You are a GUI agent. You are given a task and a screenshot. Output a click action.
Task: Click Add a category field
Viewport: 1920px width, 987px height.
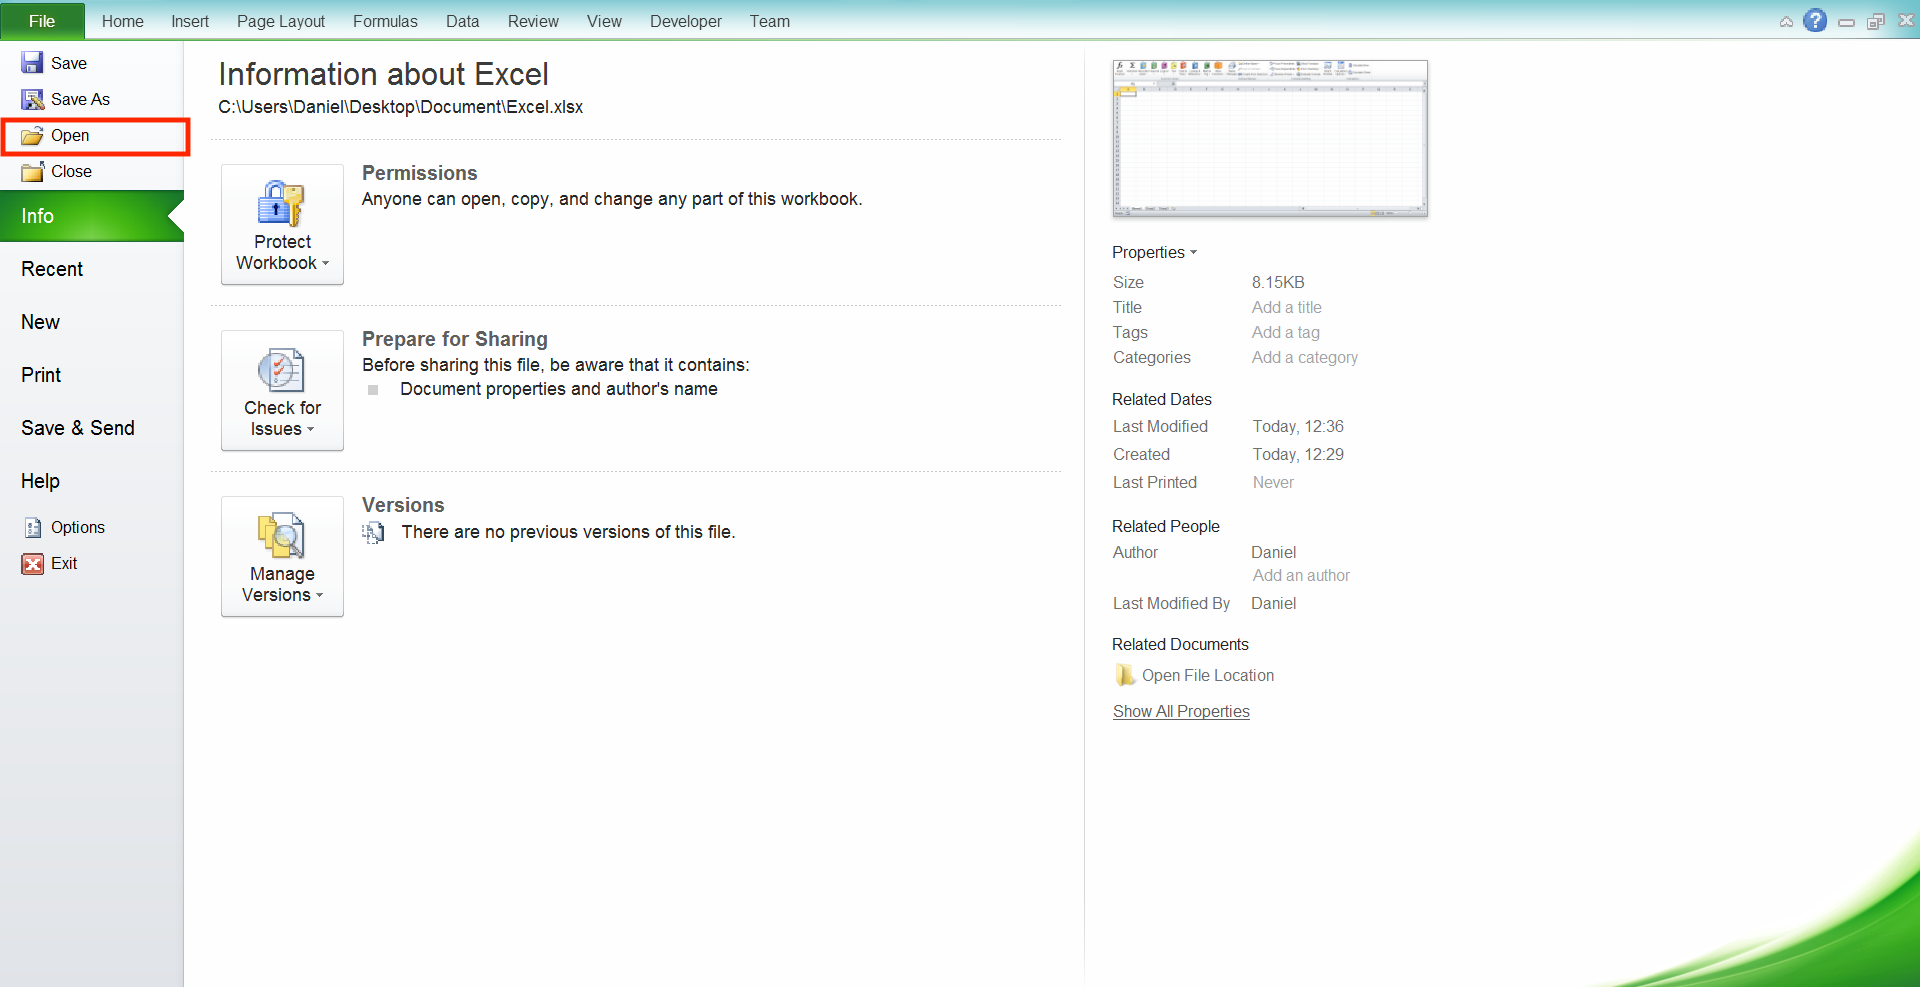(x=1305, y=357)
